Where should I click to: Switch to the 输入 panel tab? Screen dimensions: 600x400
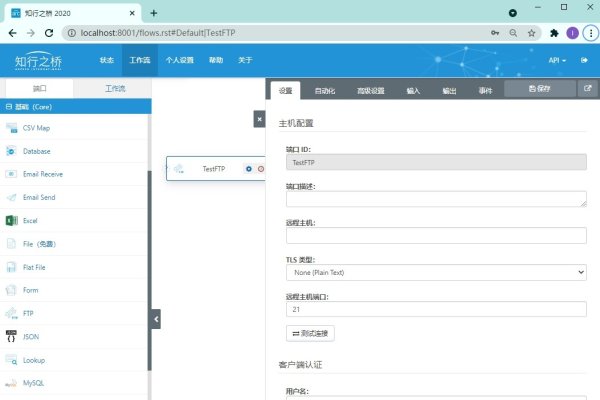click(413, 91)
